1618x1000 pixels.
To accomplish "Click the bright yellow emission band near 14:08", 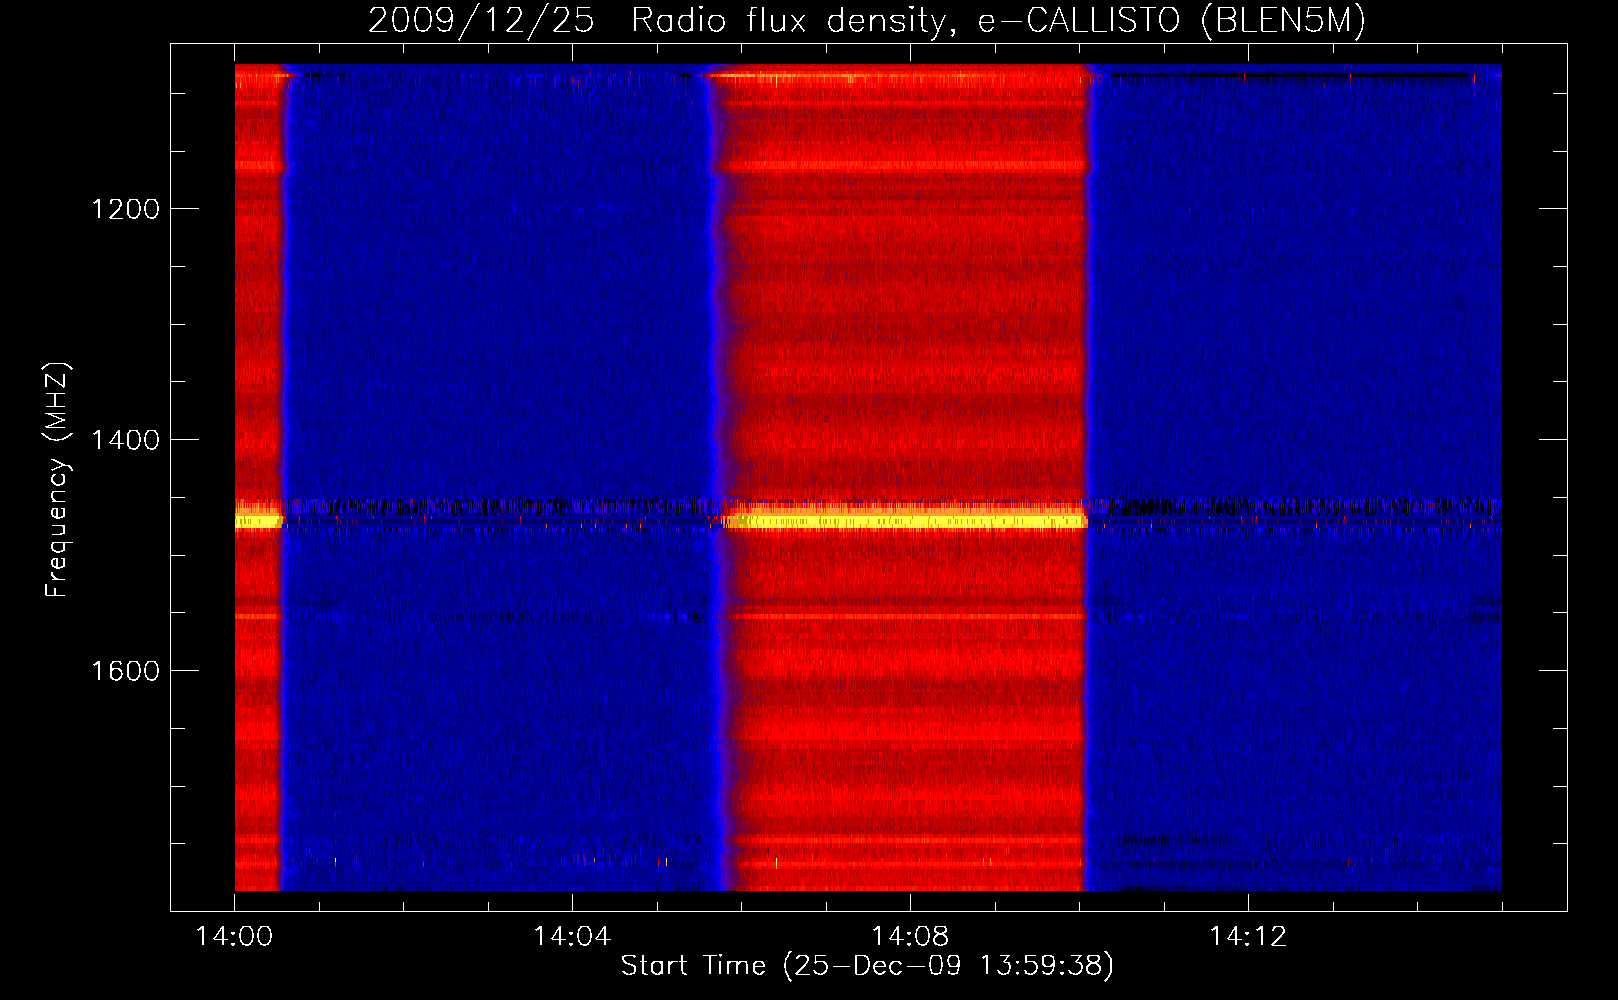I will [x=905, y=519].
